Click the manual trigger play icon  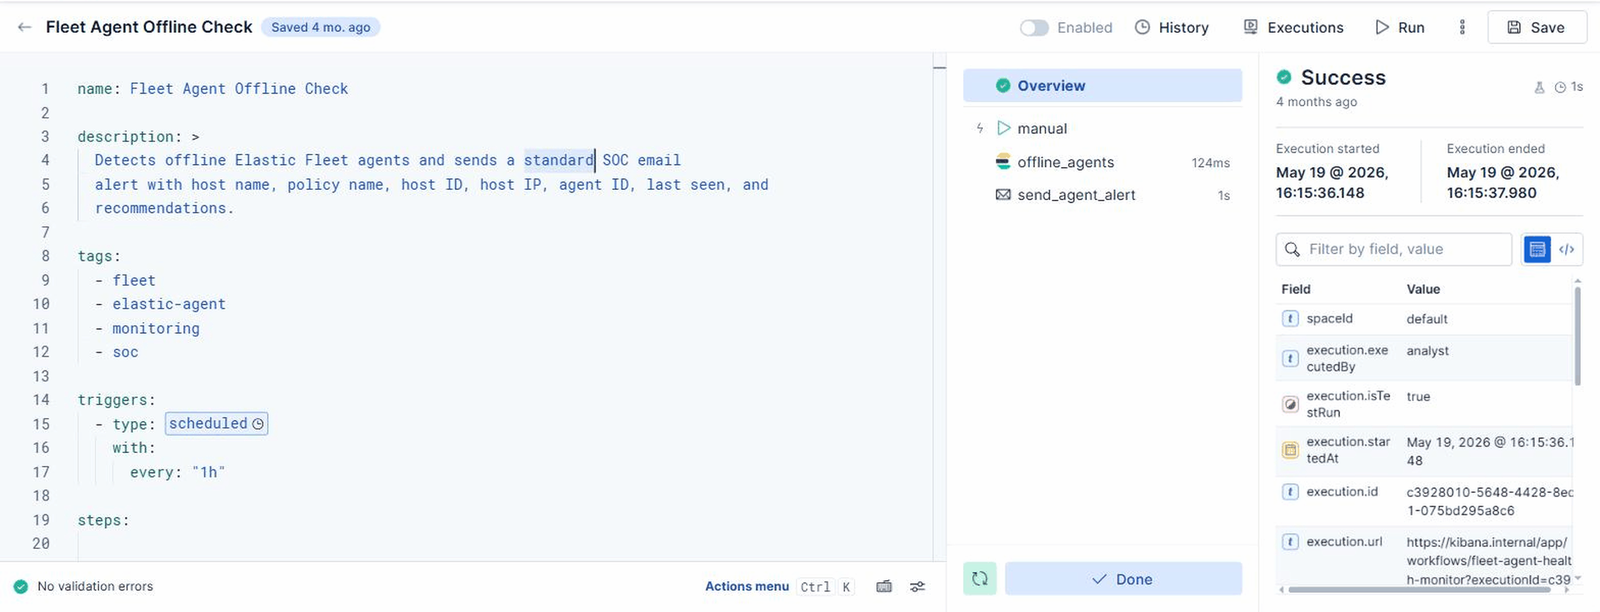coord(1004,128)
